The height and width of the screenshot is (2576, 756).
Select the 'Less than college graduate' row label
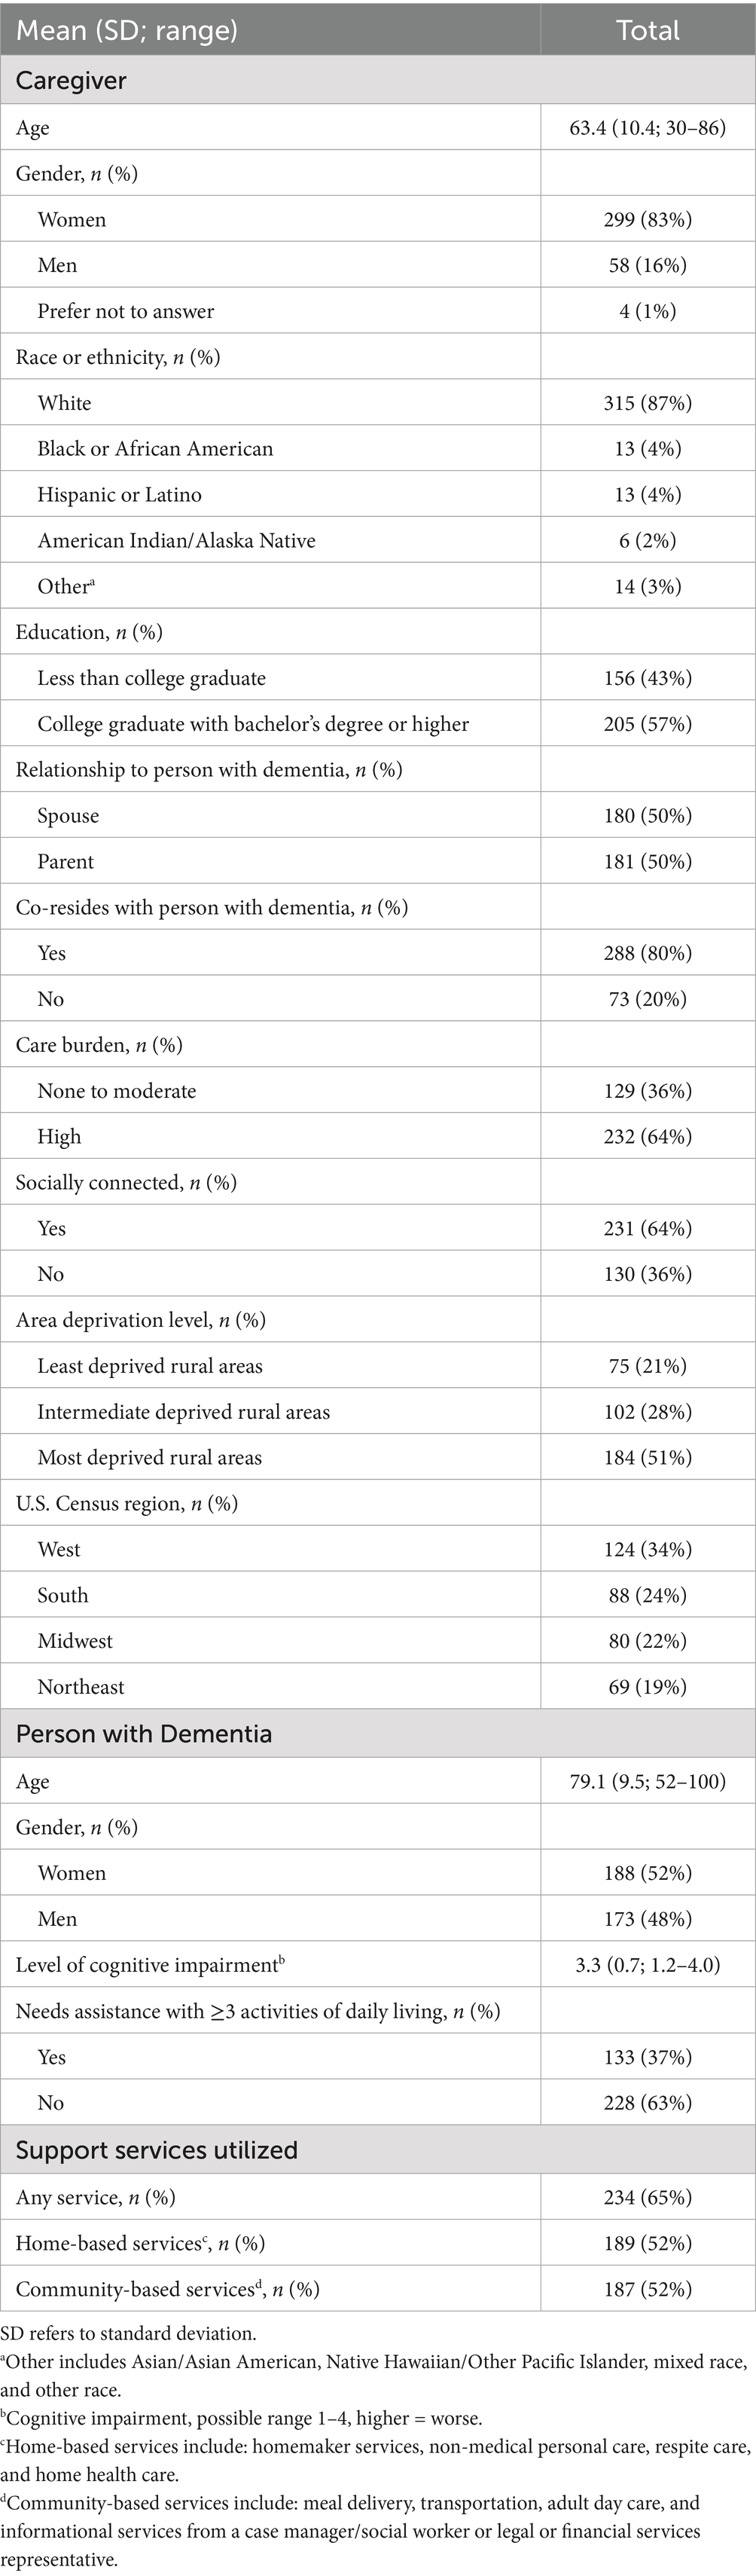(151, 679)
